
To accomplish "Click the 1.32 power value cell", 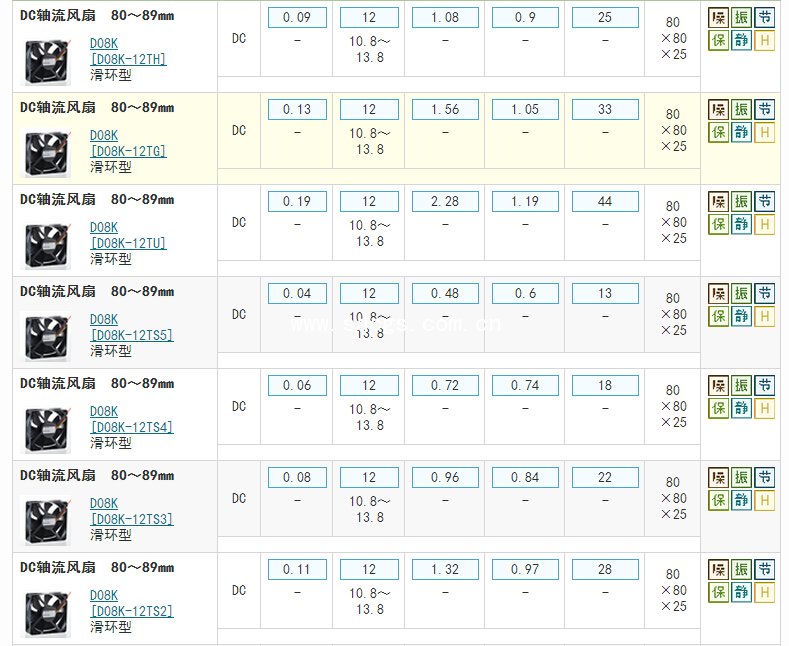I will pos(445,570).
